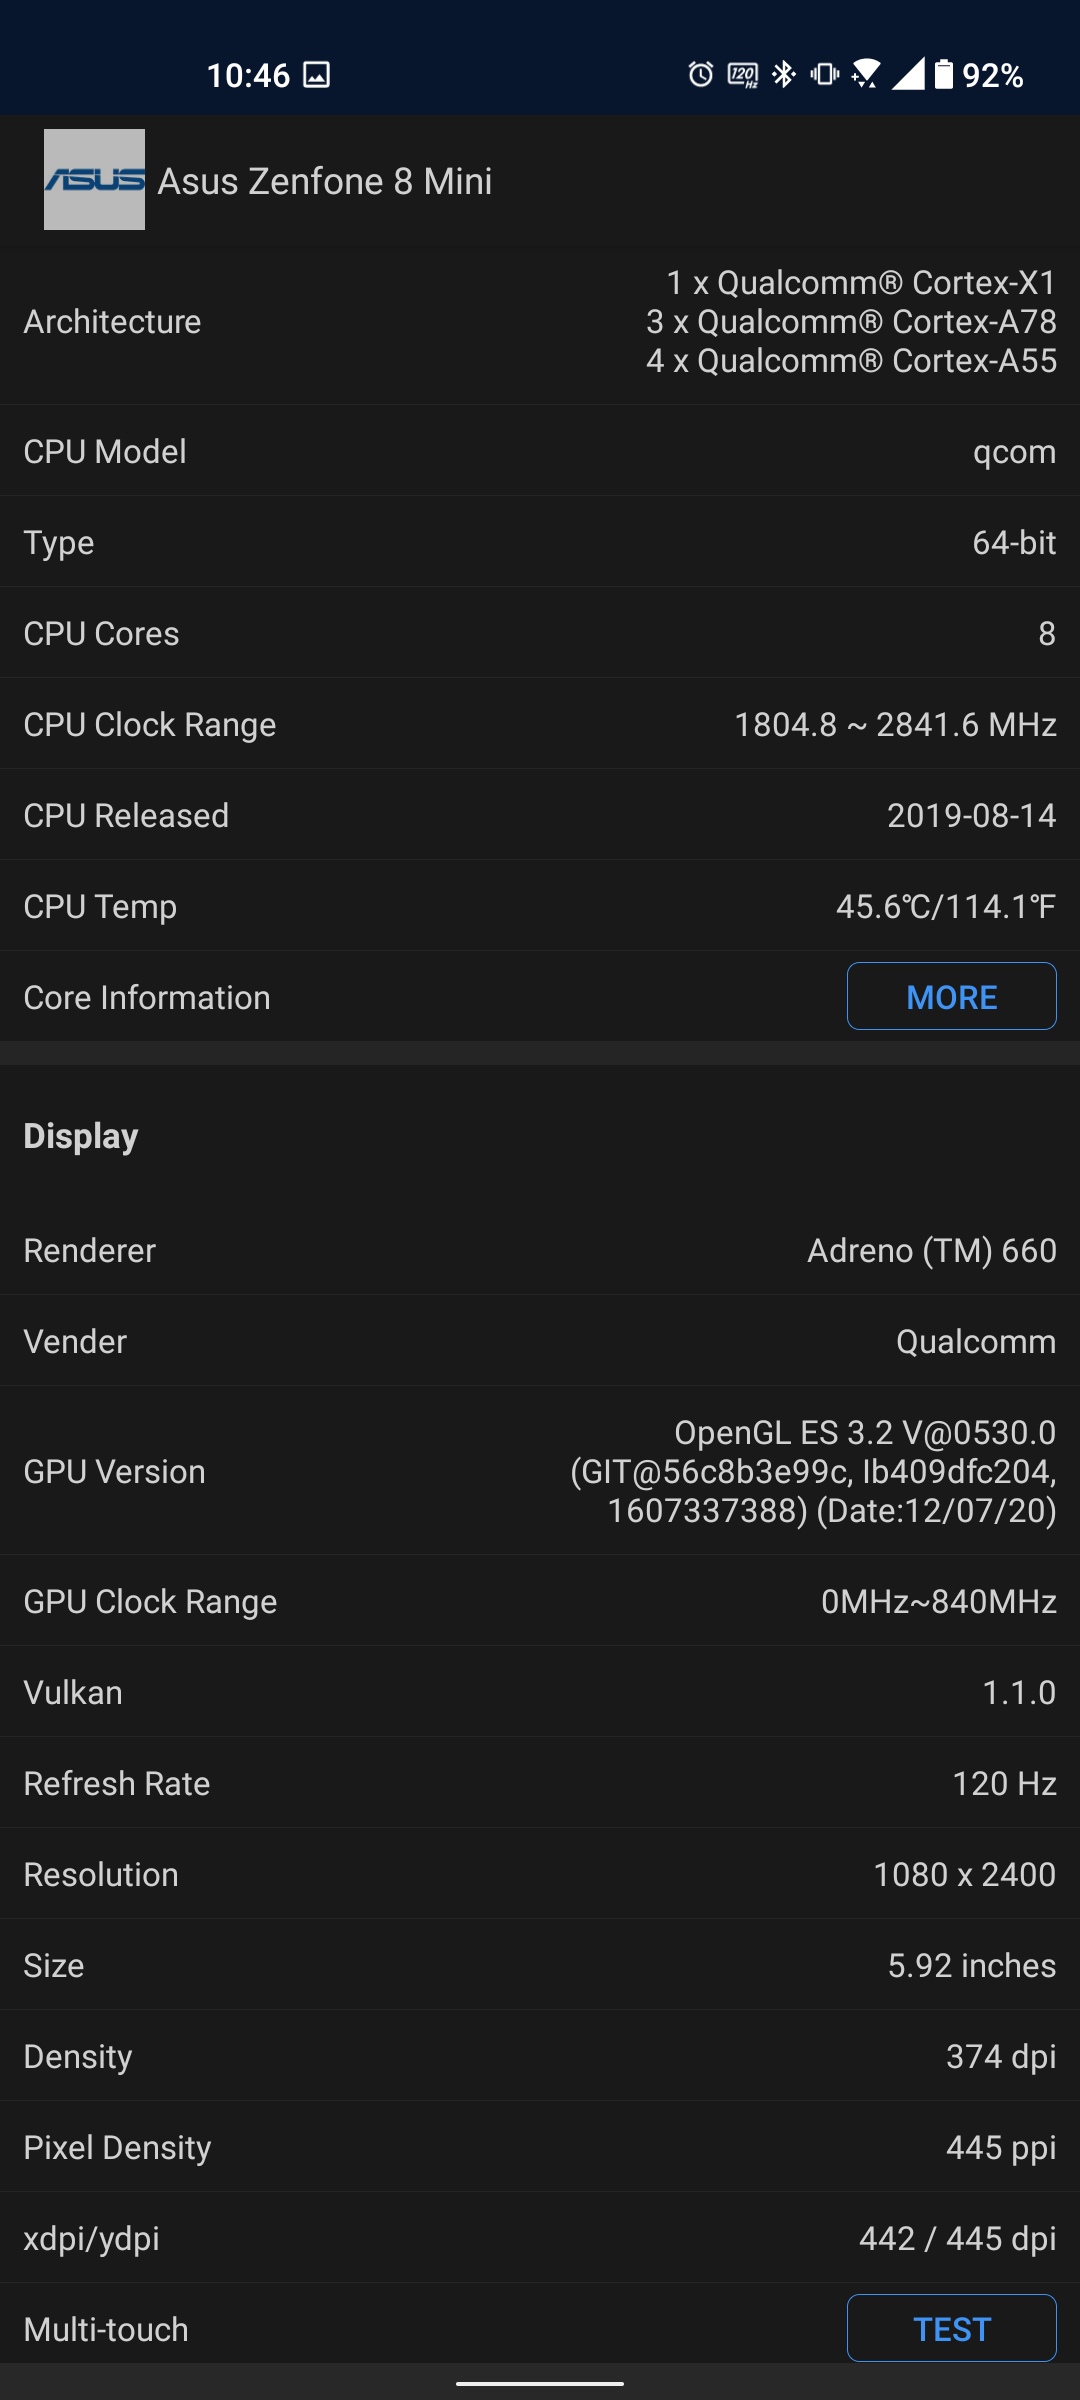Viewport: 1080px width, 2400px height.
Task: Tap the battery icon showing 92%
Action: coord(944,74)
